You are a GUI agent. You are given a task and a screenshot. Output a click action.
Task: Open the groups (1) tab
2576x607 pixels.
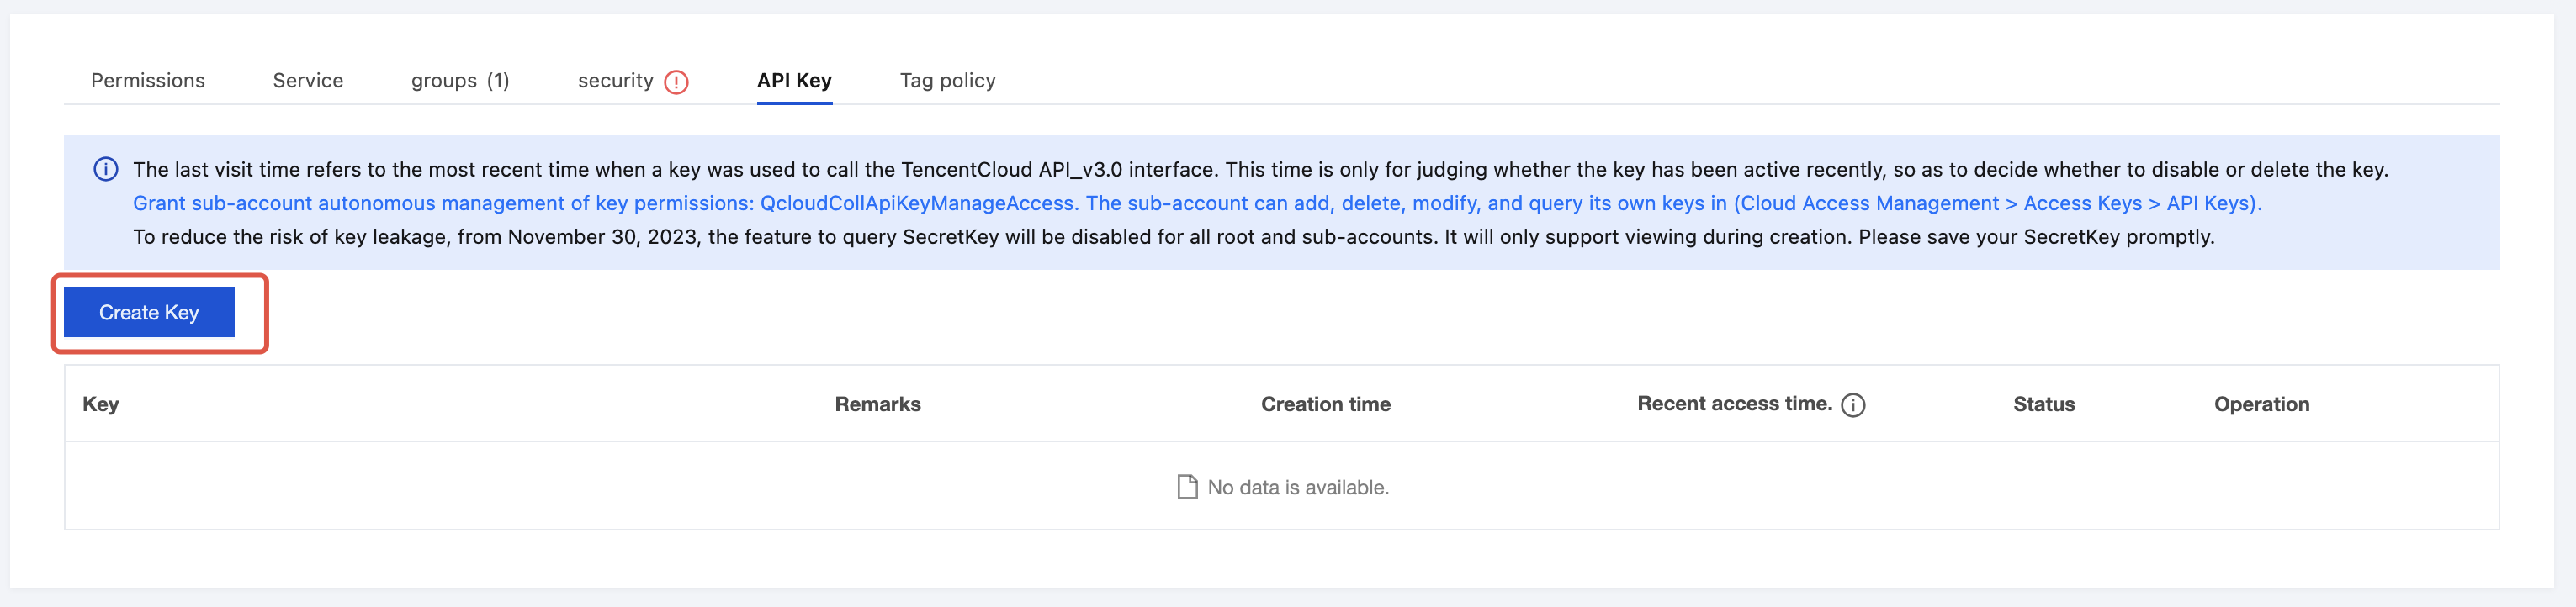click(x=460, y=81)
